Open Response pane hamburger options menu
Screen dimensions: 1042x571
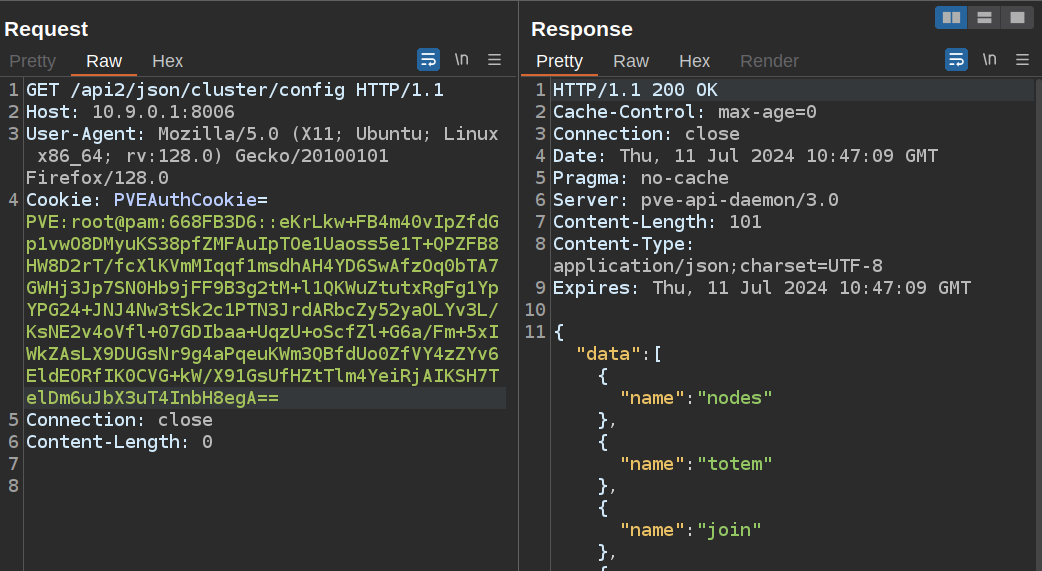coord(1022,60)
